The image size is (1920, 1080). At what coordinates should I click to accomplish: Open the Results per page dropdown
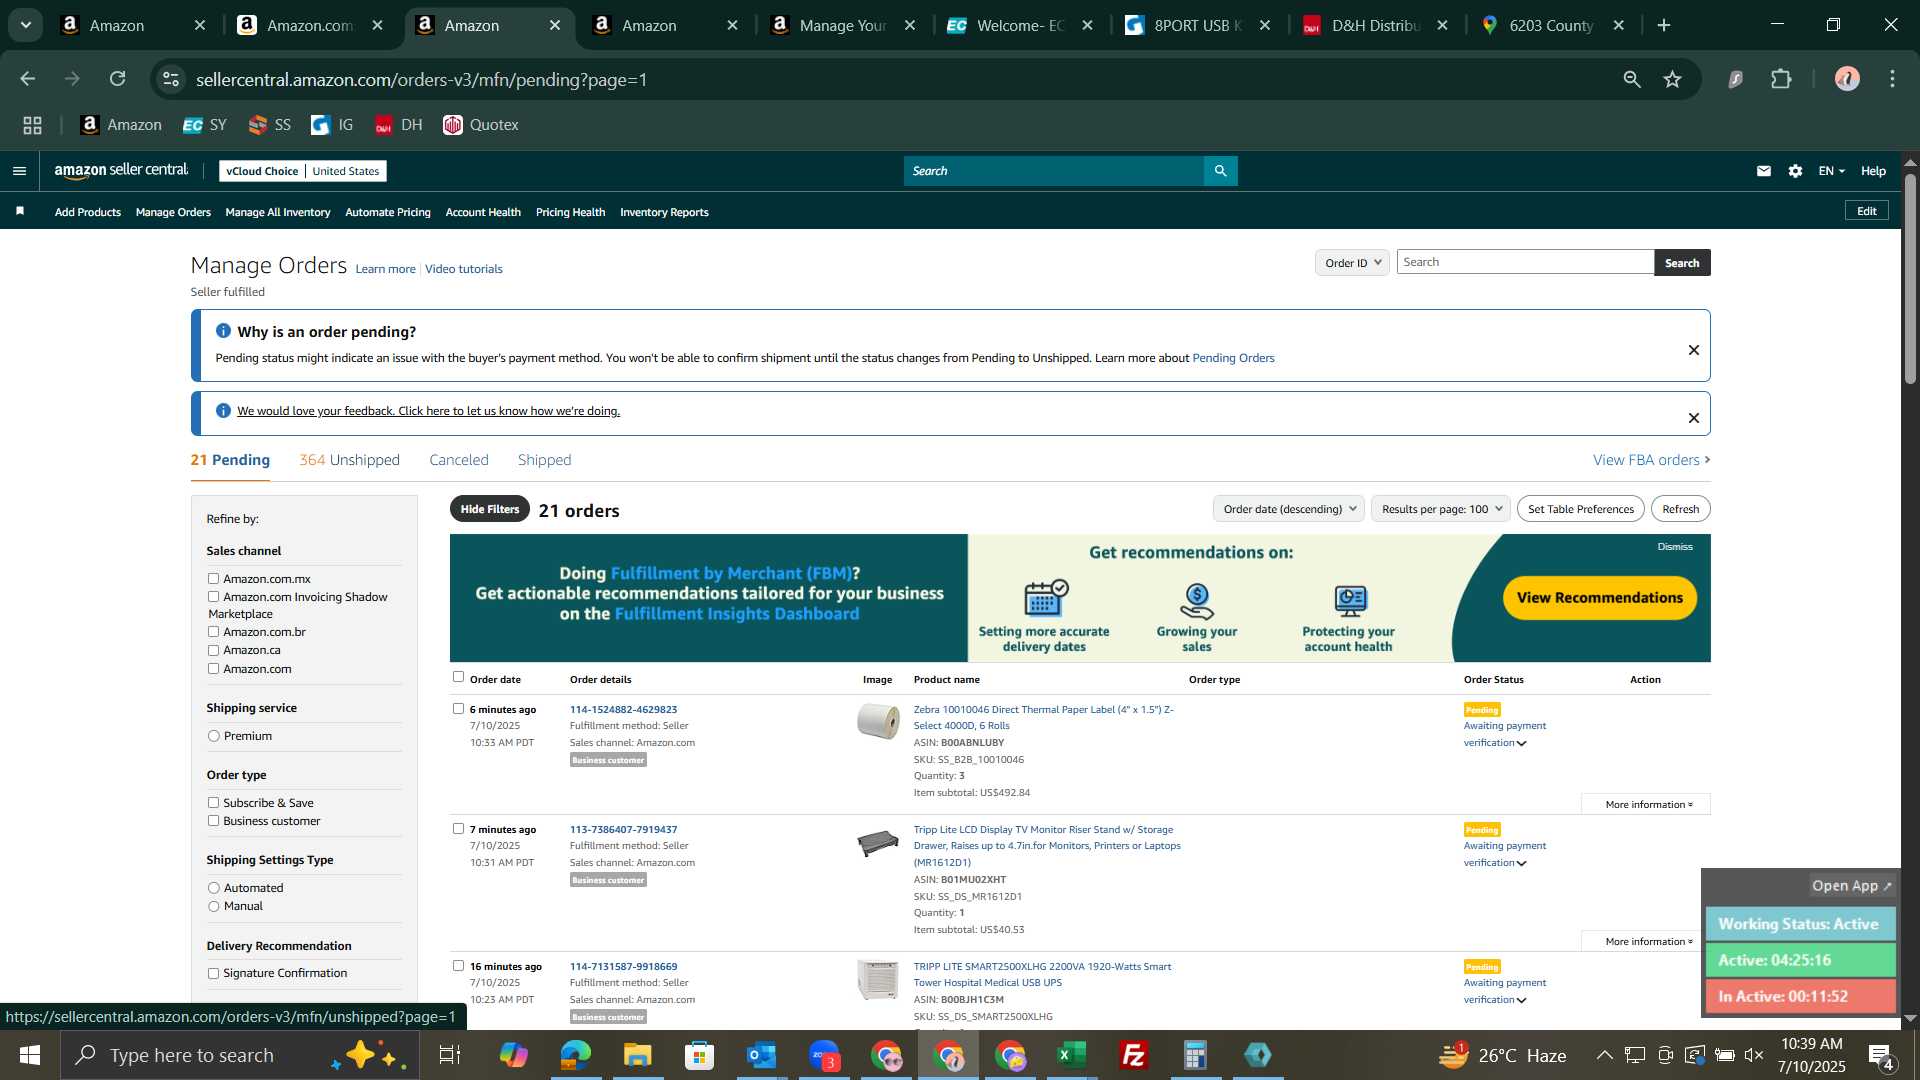click(1441, 509)
